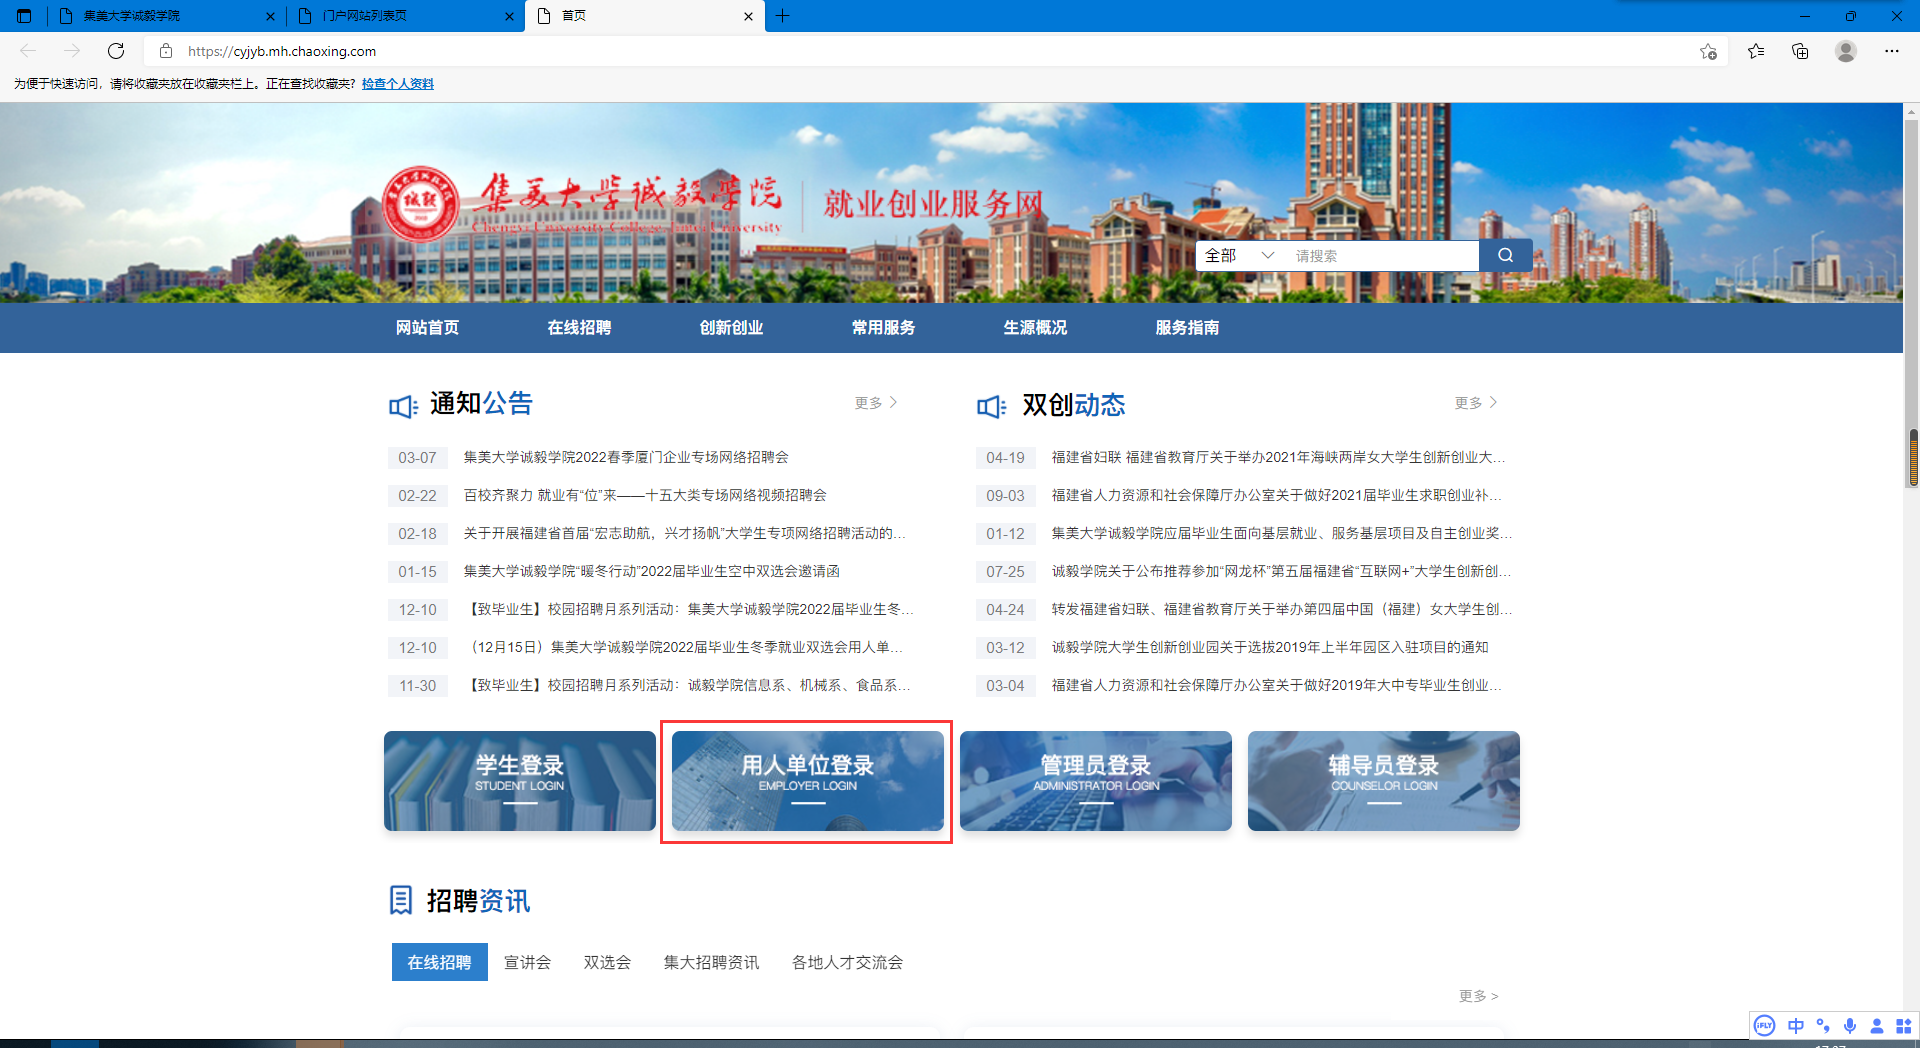Select the 在线招聘 tab under 招聘资讯
The width and height of the screenshot is (1920, 1048).
[440, 962]
